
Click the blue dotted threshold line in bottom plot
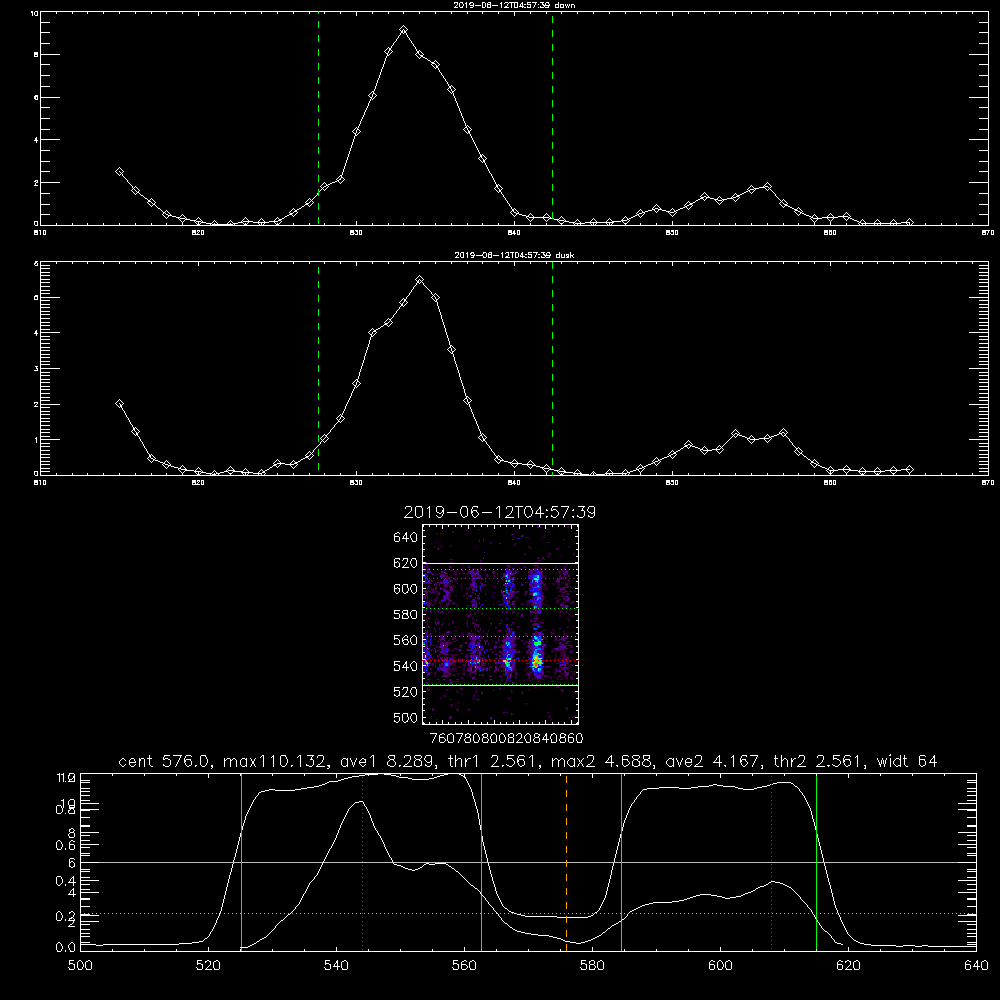click(528, 914)
